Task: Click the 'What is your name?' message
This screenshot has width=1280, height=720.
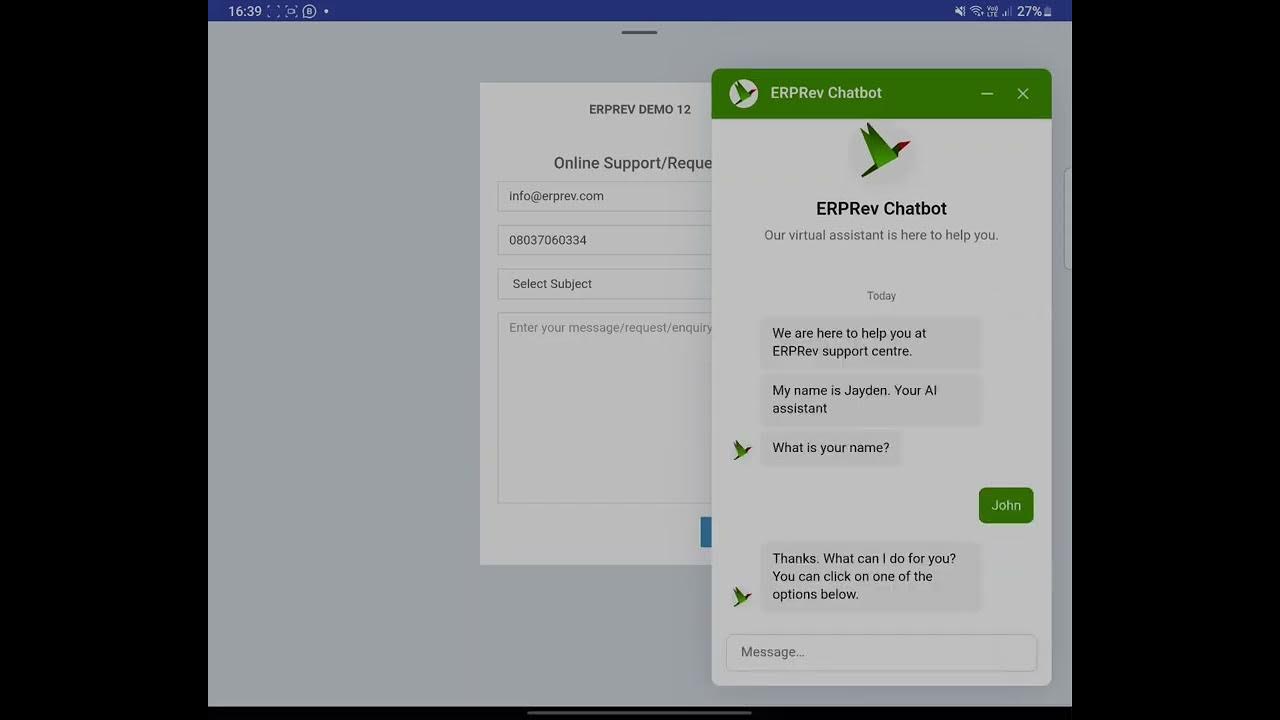Action: [831, 447]
